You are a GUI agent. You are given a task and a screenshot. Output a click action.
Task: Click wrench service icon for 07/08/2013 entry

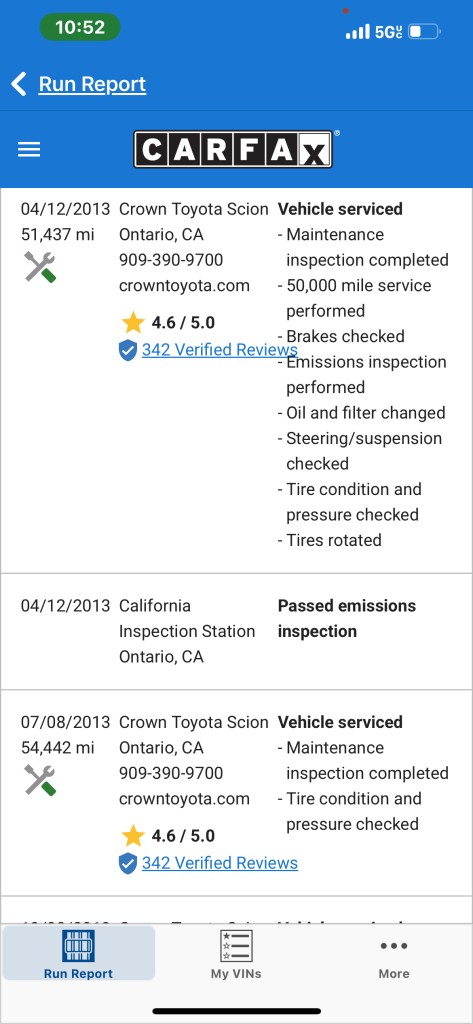[40, 780]
